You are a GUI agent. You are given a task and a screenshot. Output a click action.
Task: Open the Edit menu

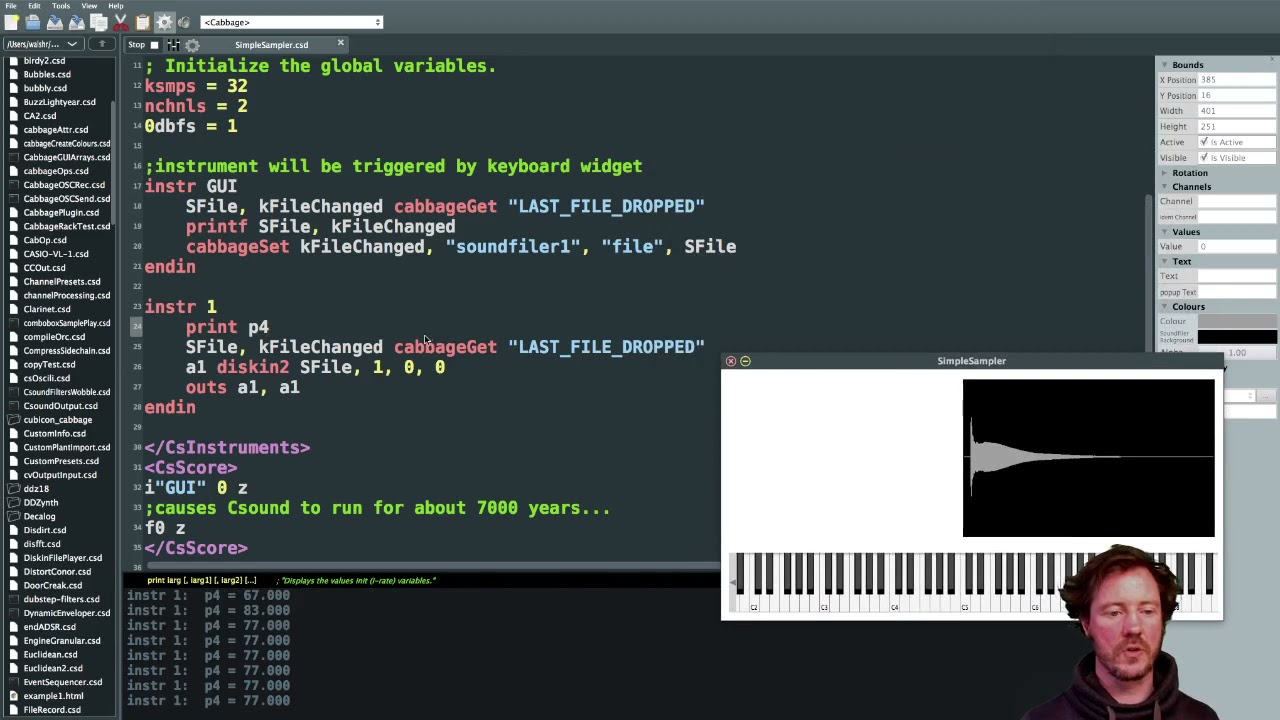34,6
